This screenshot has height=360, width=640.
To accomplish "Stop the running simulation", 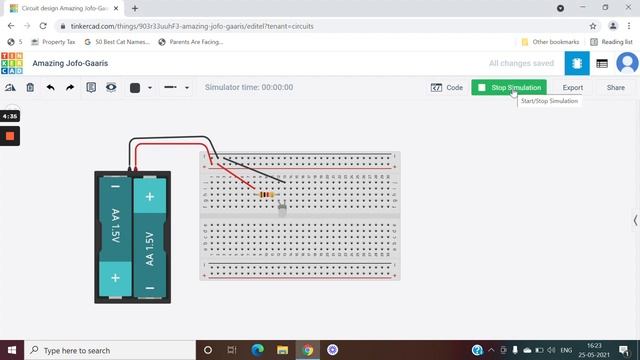I will tap(509, 87).
